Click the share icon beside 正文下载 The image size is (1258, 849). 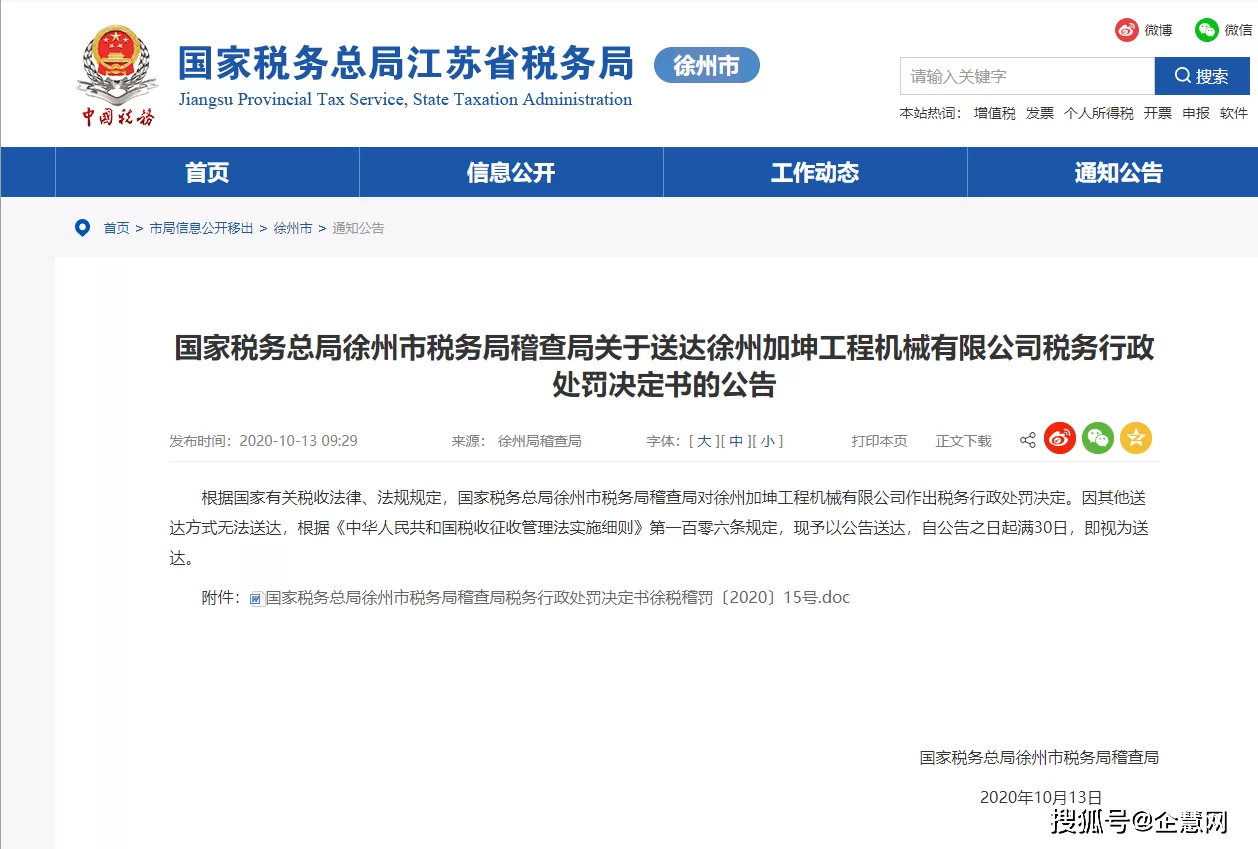pyautogui.click(x=1027, y=440)
